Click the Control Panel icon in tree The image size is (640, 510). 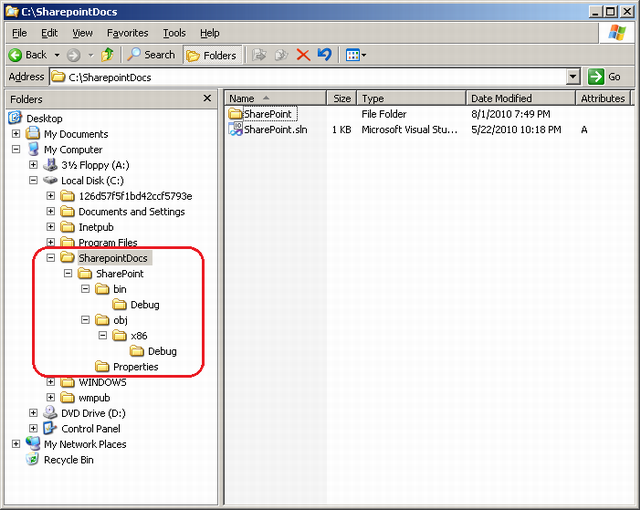[50, 428]
